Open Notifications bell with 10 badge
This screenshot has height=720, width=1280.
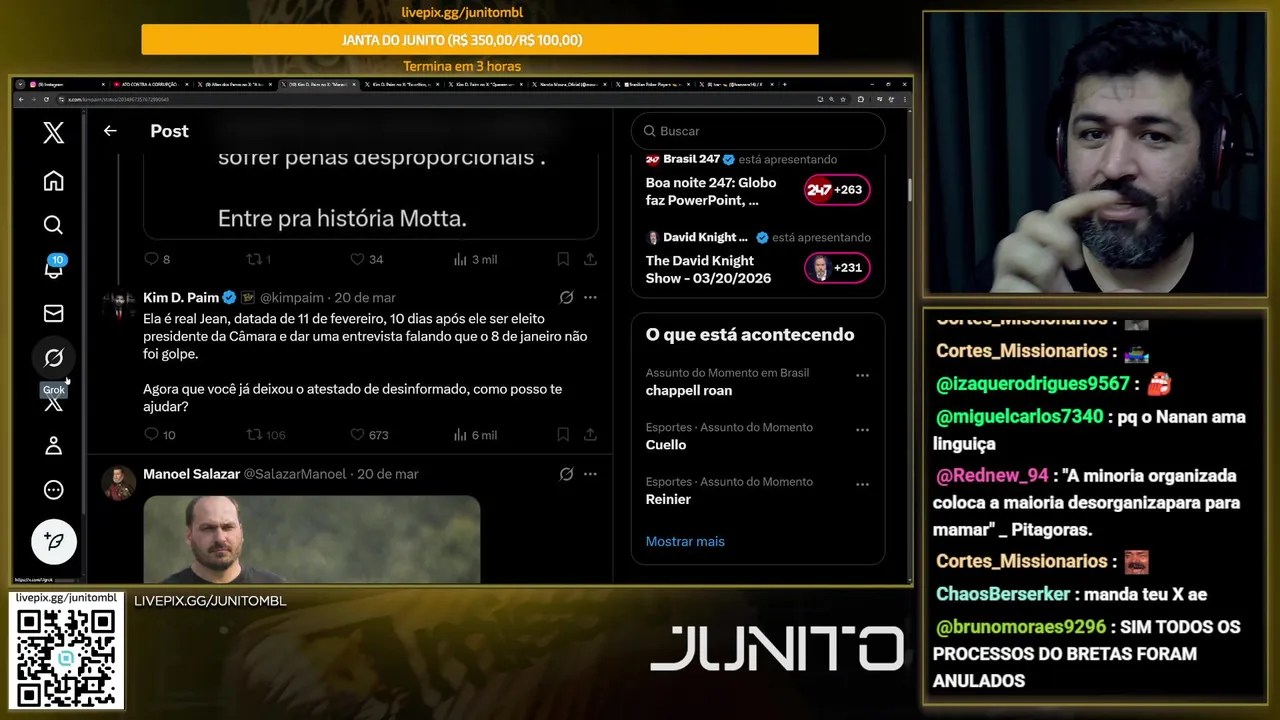[54, 268]
